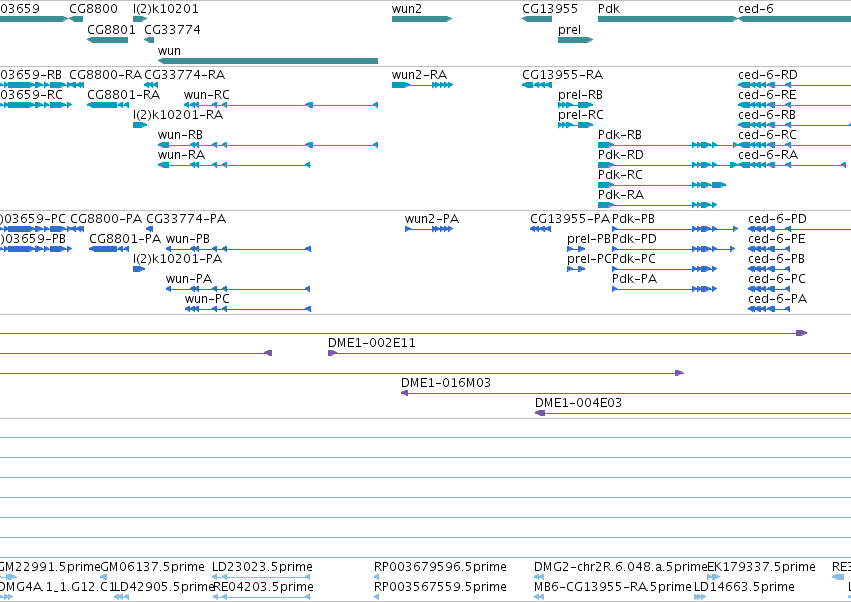Click the LD23023.5prime EST feature
The width and height of the screenshot is (851, 602).
click(261, 578)
